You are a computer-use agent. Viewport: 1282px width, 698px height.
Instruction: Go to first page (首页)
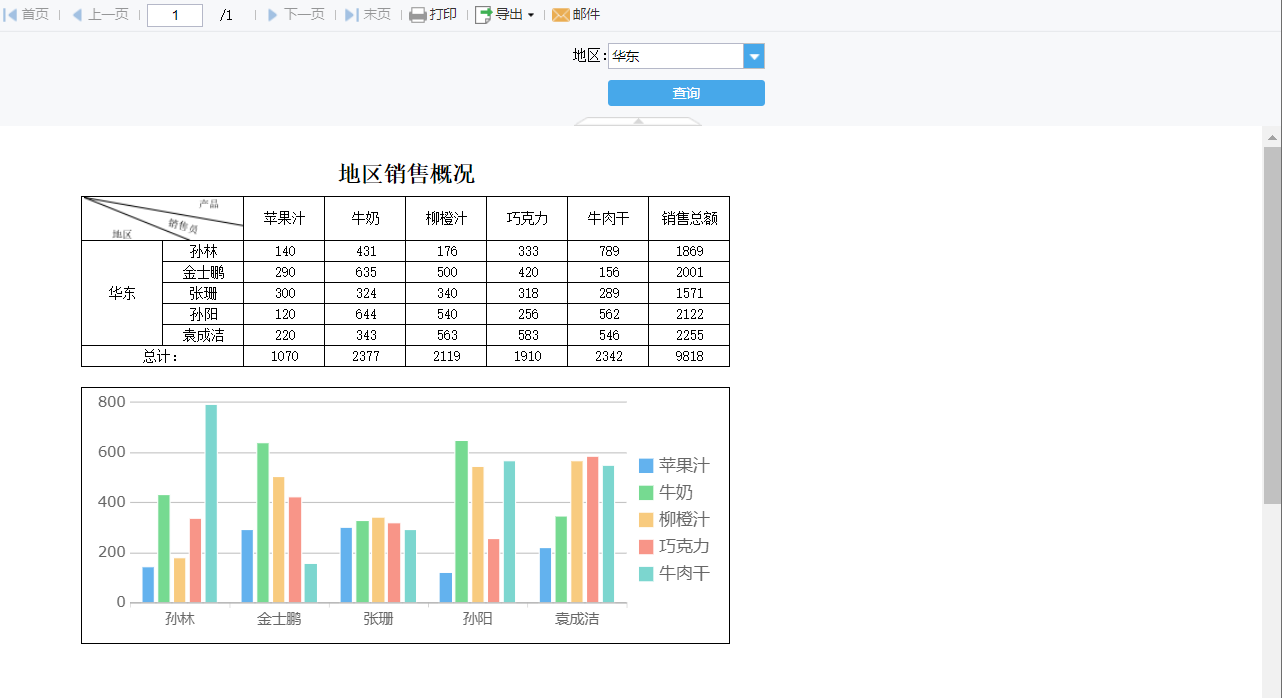(x=27, y=15)
